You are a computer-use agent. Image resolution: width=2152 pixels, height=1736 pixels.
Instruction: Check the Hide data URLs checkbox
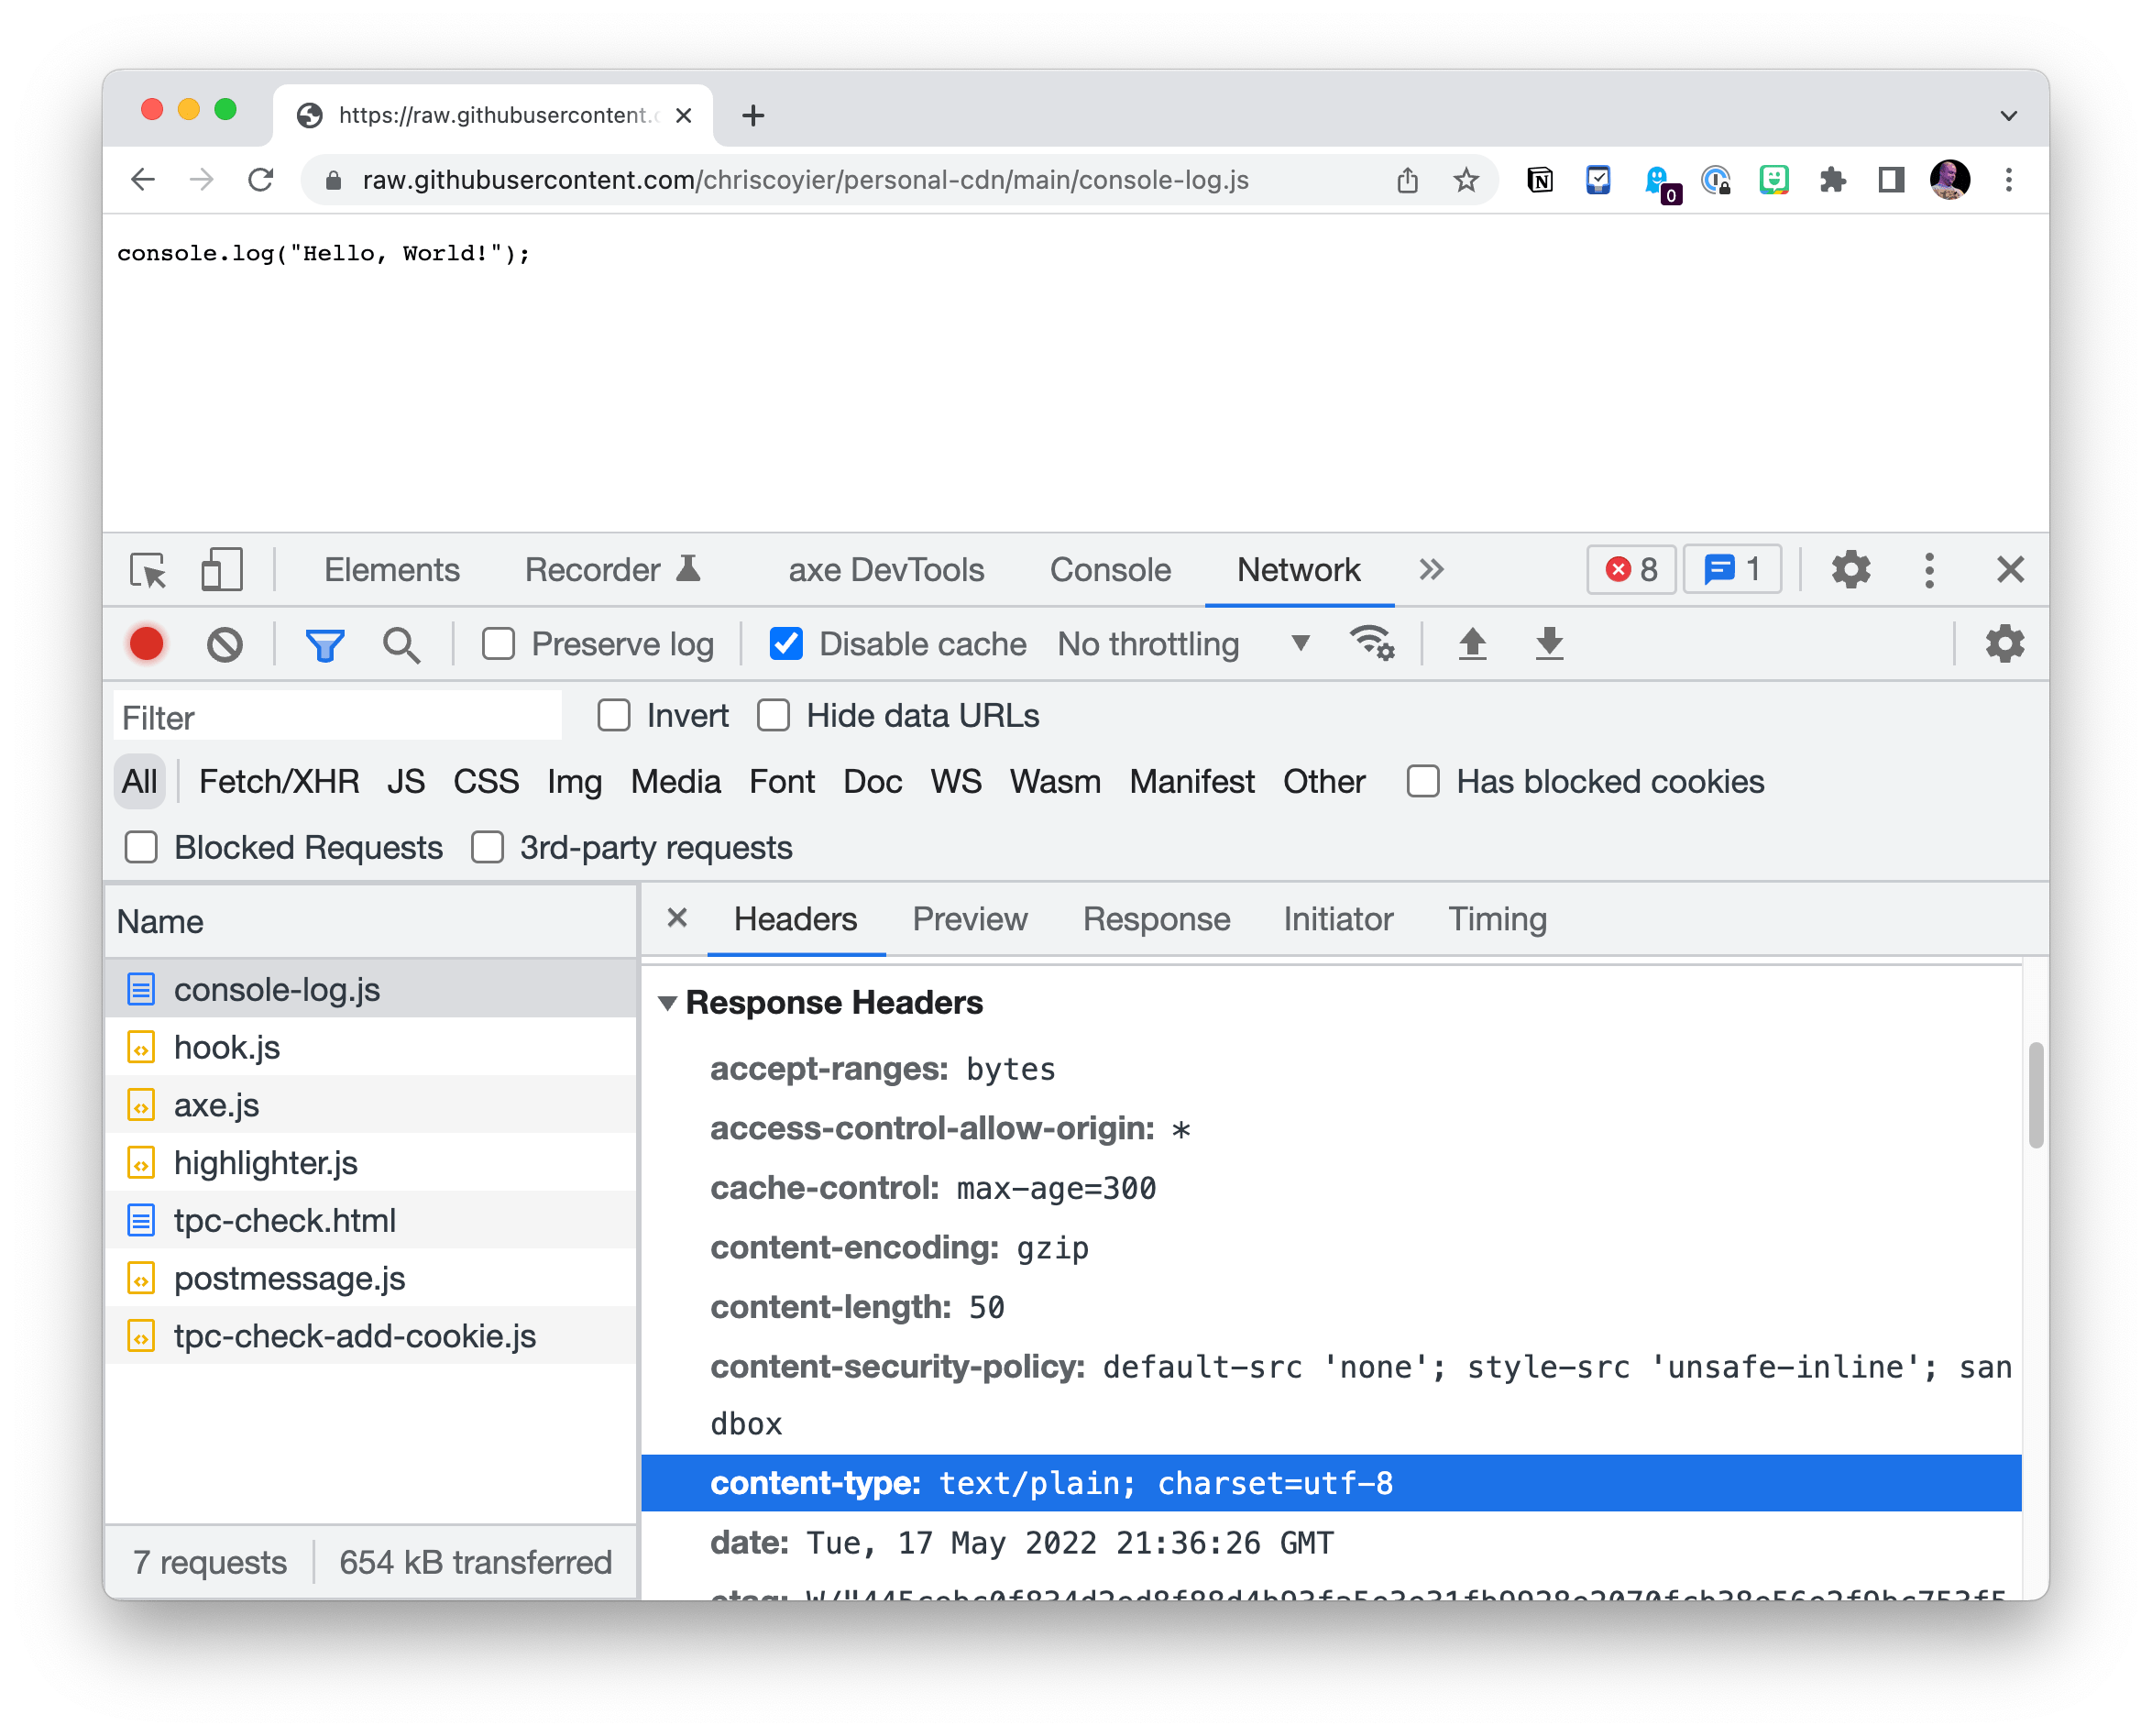tap(774, 716)
